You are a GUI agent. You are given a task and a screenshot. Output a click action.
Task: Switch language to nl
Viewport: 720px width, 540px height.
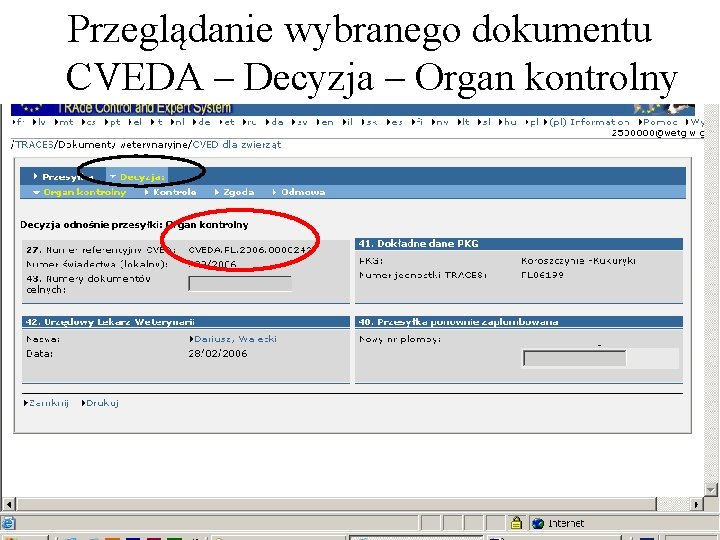click(x=177, y=122)
